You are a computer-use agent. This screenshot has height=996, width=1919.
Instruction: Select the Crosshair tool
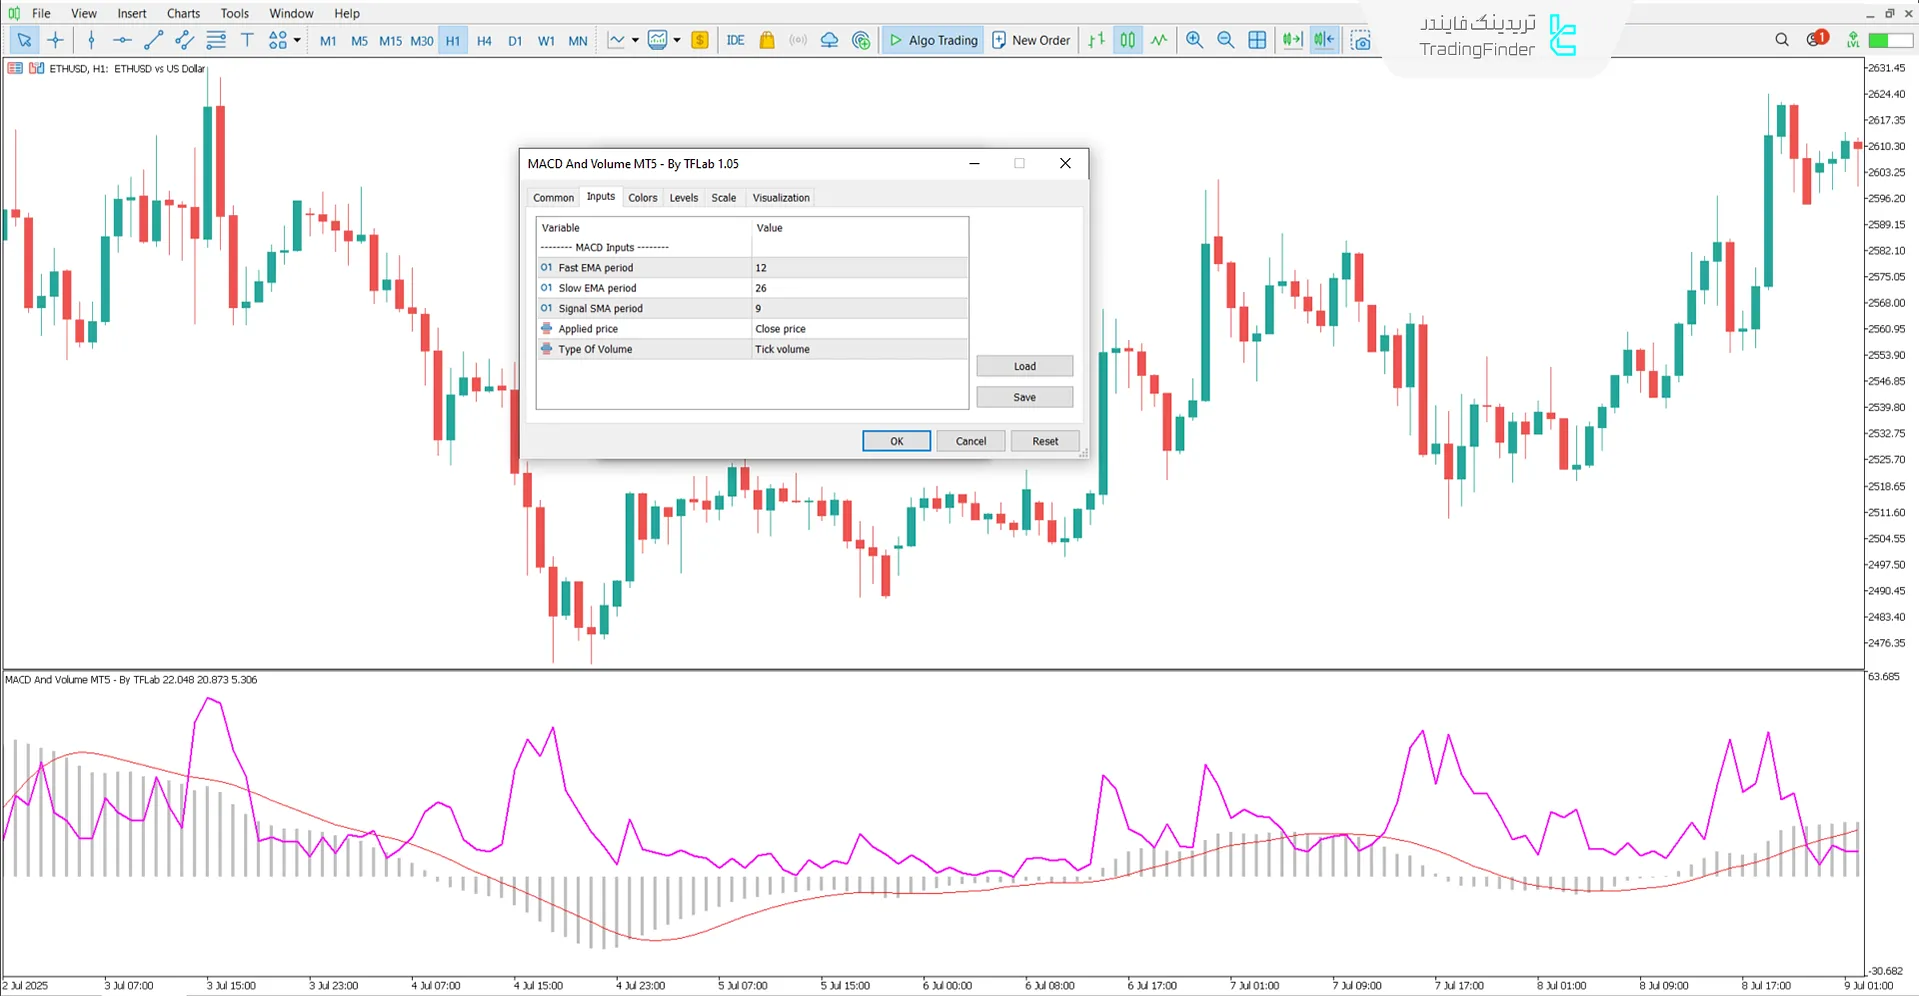click(55, 40)
